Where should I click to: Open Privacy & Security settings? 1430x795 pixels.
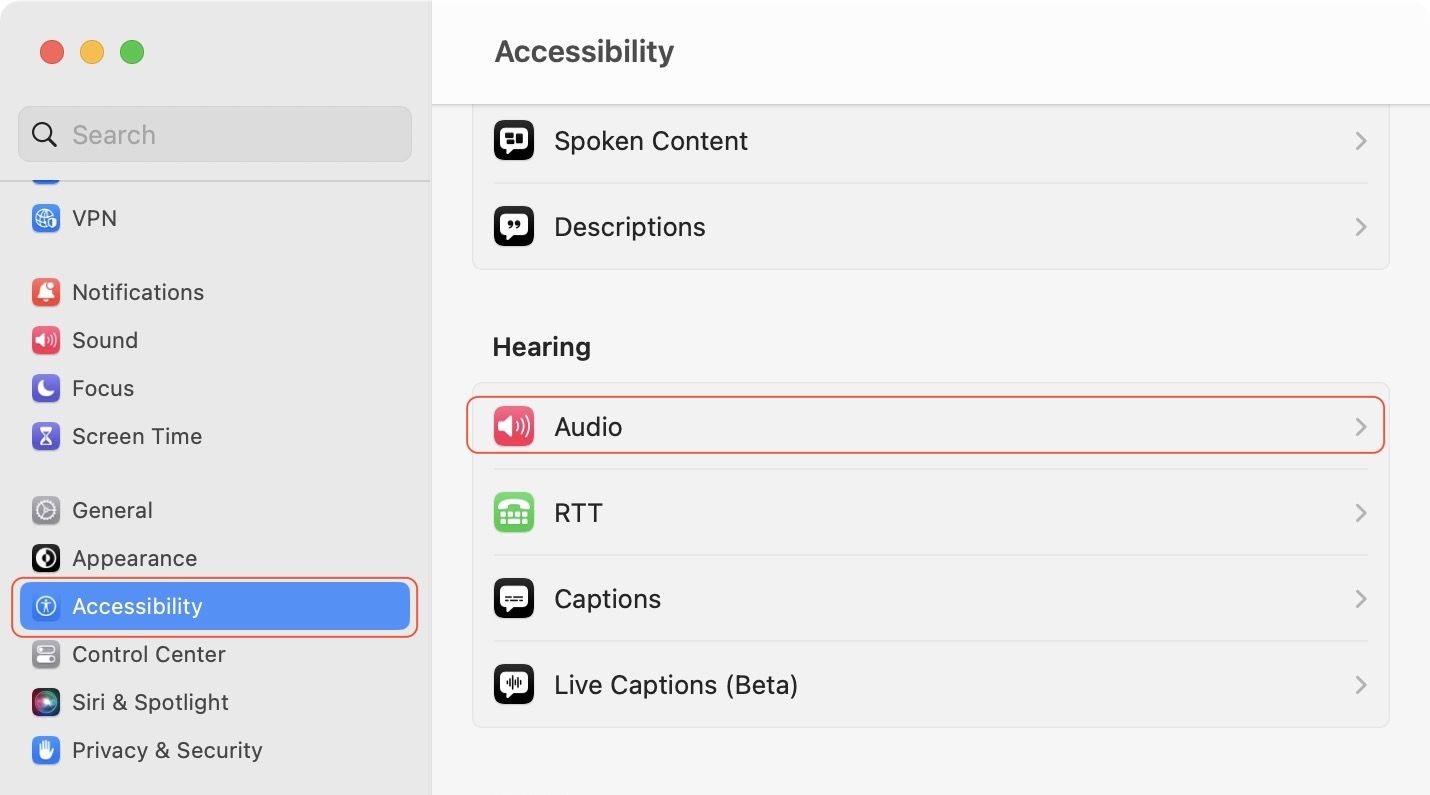click(x=166, y=750)
